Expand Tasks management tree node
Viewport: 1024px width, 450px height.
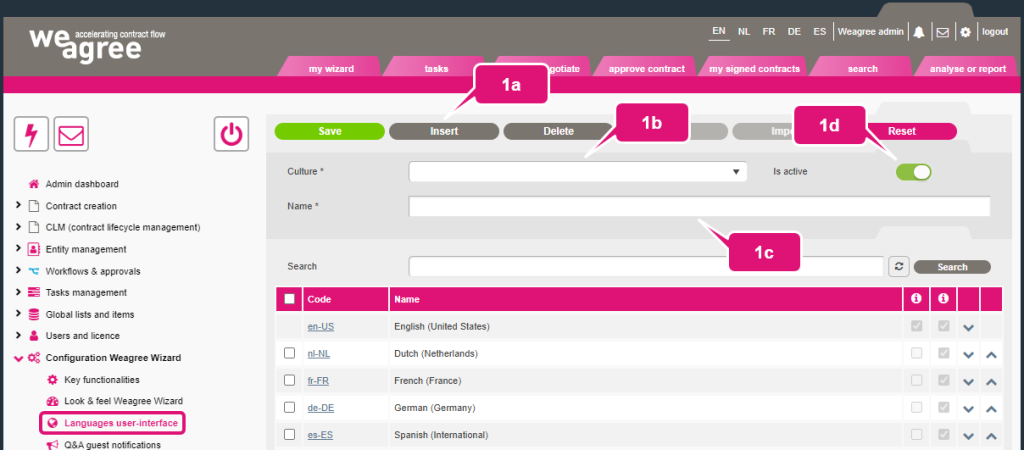(x=18, y=293)
